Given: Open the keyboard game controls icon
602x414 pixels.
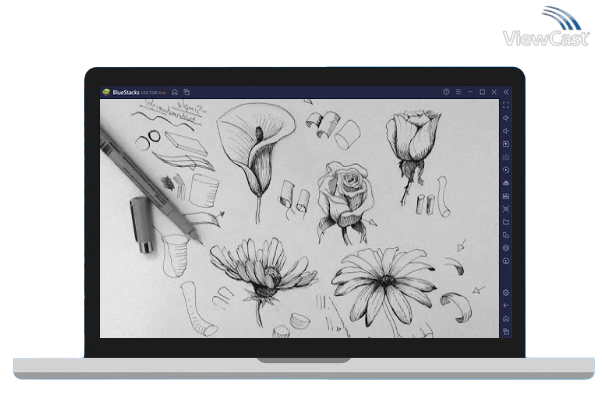Looking at the screenshot, I should pyautogui.click(x=506, y=157).
